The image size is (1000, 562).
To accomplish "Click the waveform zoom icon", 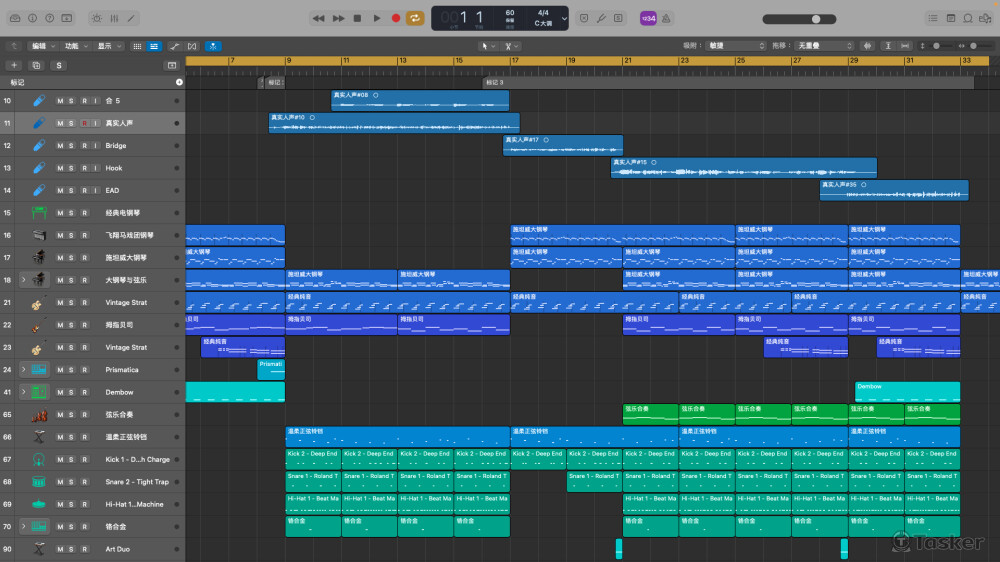I will (x=867, y=46).
